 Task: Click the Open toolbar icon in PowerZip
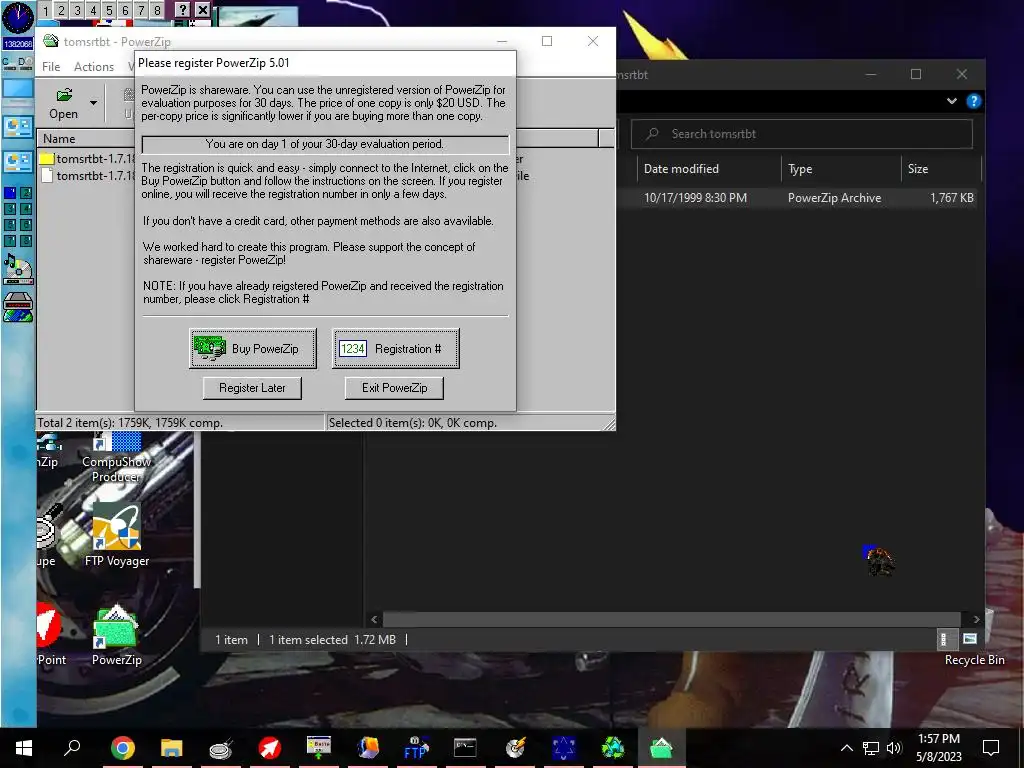63,103
